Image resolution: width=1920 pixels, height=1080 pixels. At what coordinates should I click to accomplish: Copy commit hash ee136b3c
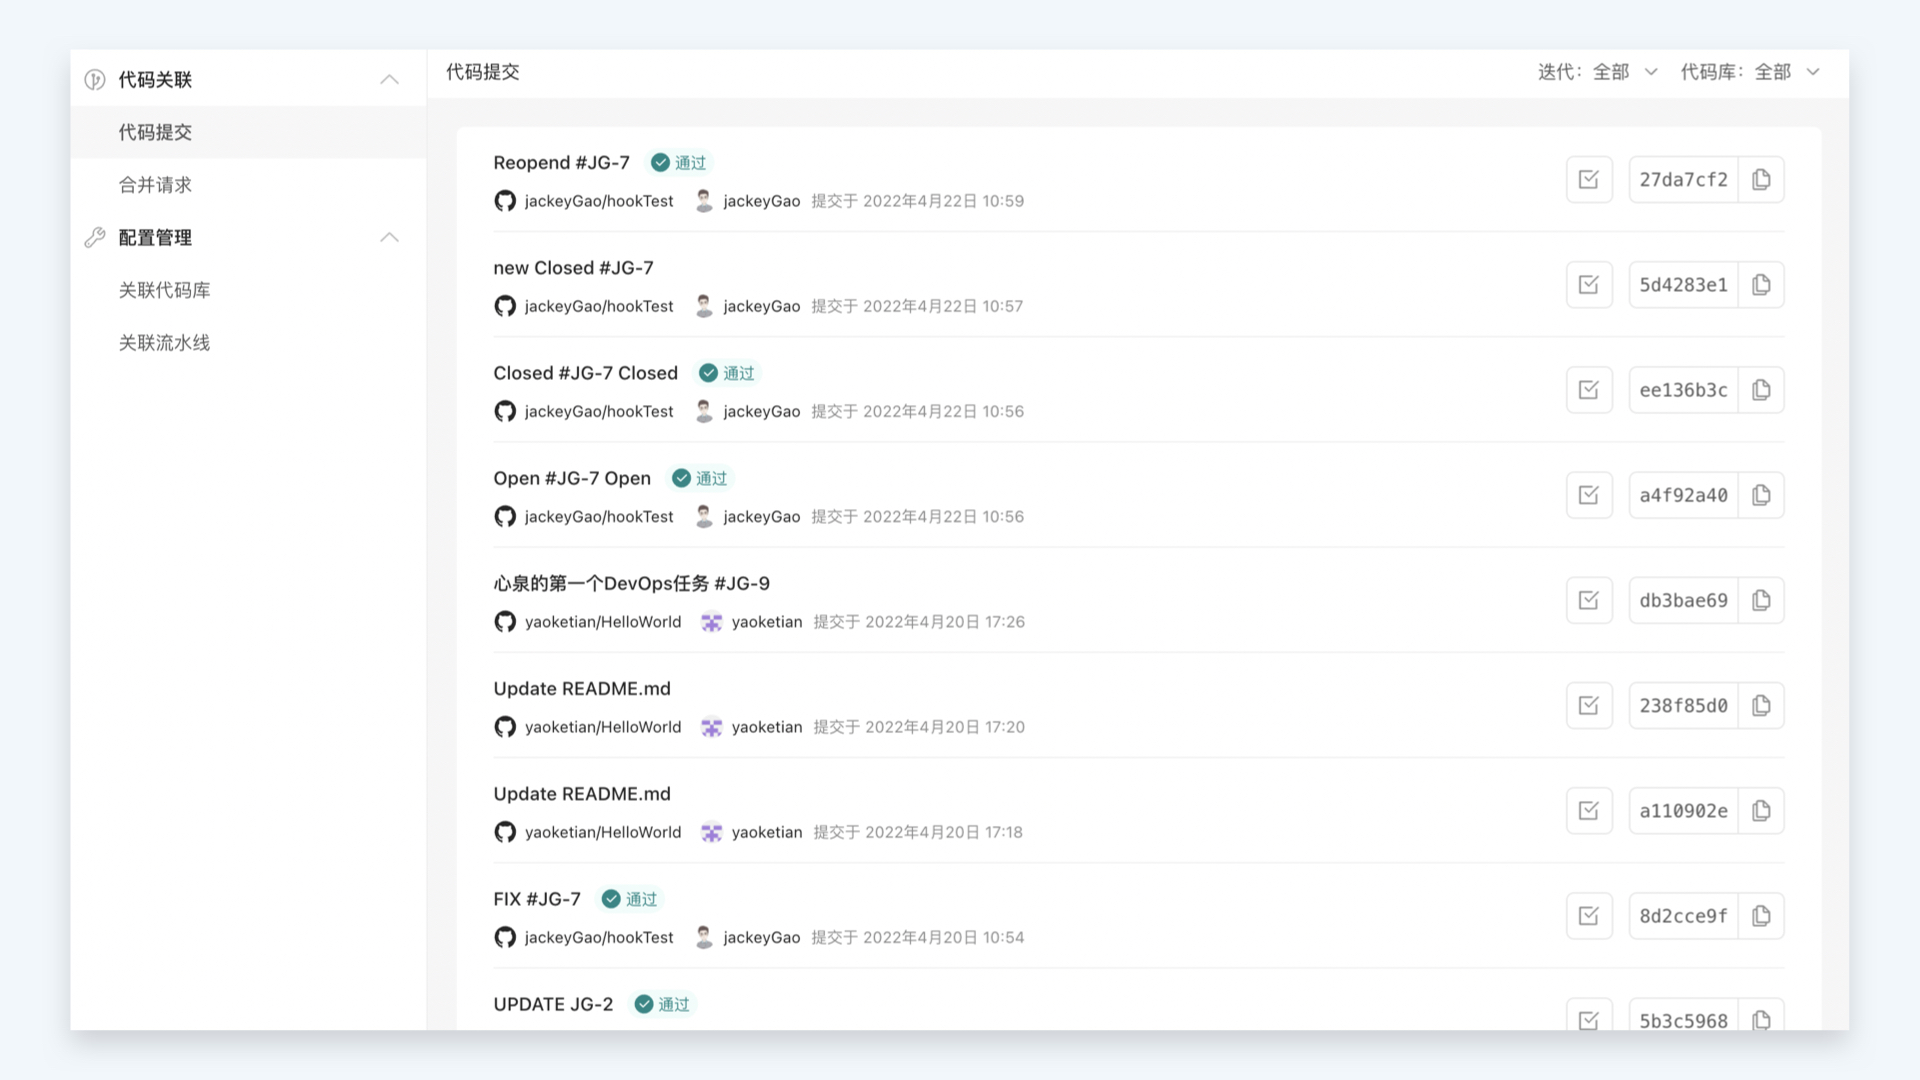[x=1761, y=390]
